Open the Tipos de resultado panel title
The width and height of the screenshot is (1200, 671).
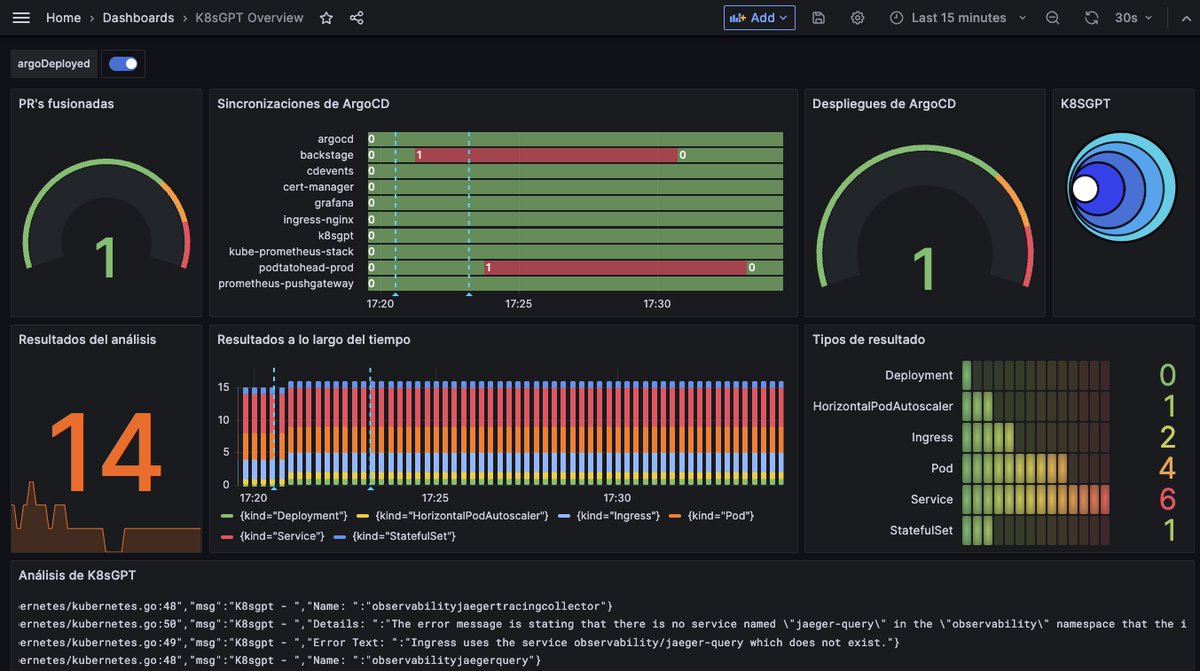tap(868, 339)
